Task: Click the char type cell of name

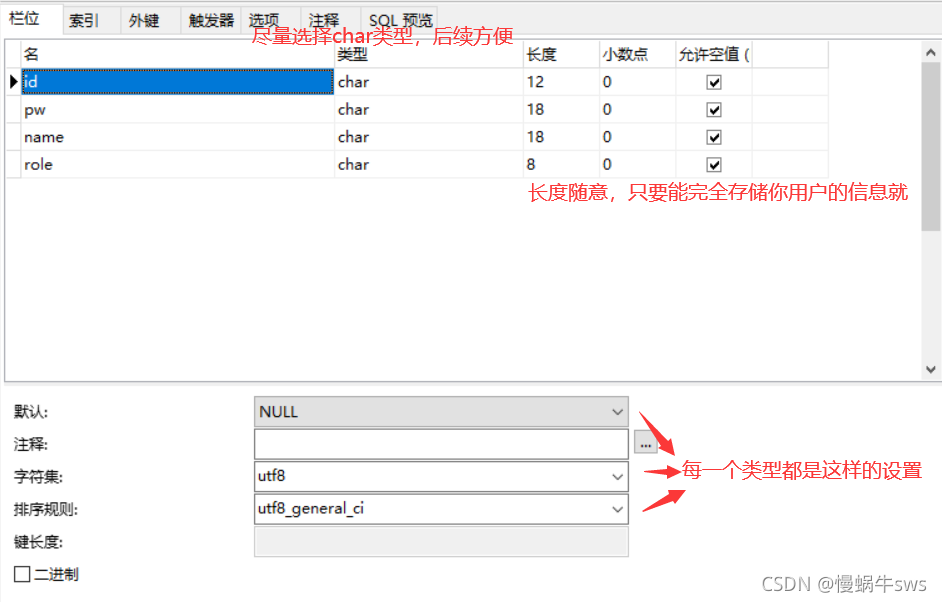Action: [x=428, y=137]
